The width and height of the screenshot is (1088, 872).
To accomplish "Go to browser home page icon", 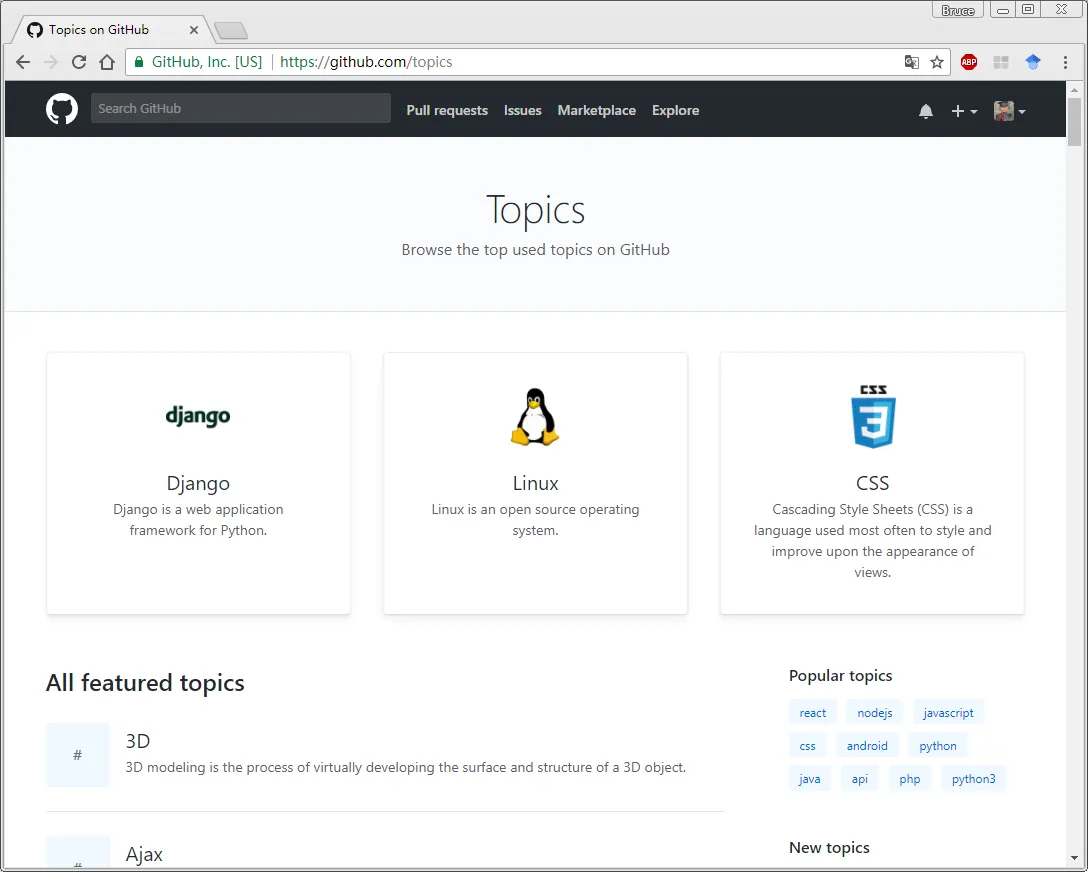I will pyautogui.click(x=107, y=62).
